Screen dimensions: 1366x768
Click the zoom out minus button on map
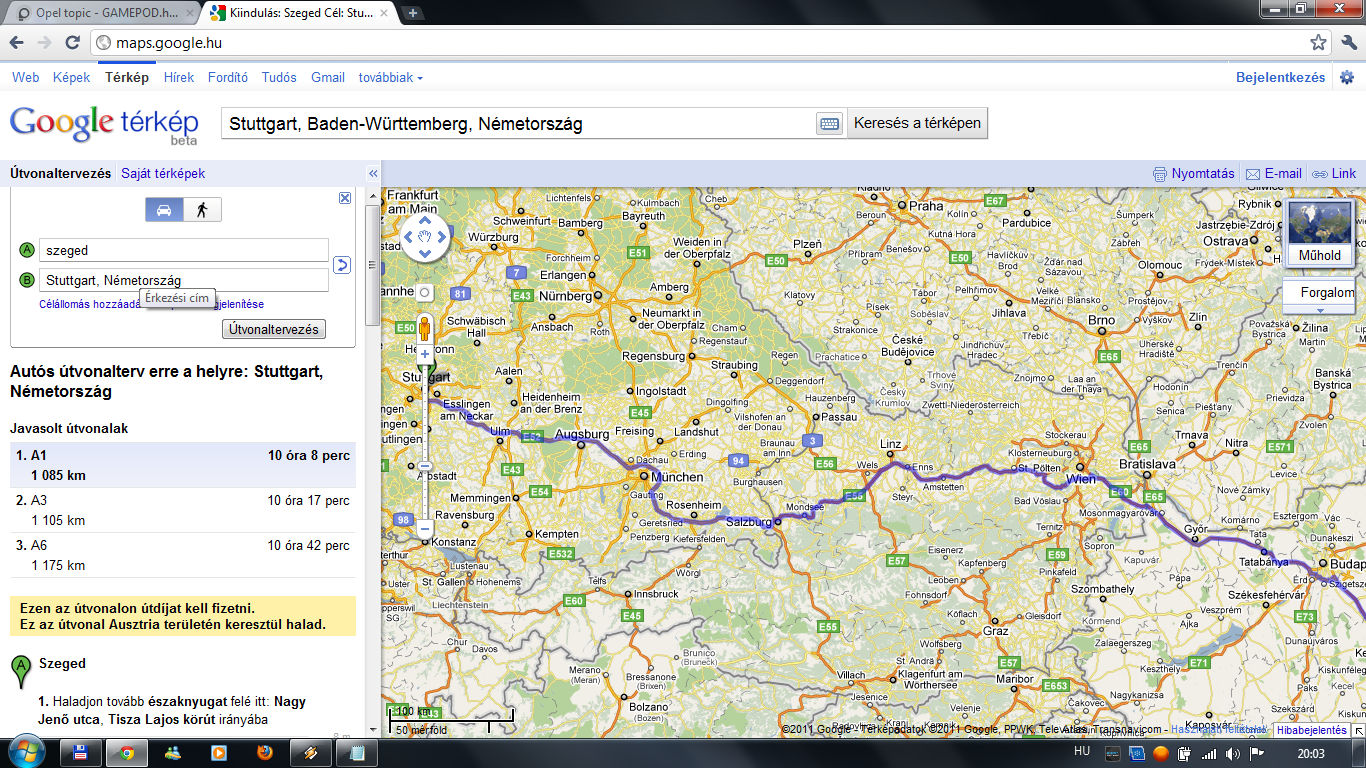[425, 528]
